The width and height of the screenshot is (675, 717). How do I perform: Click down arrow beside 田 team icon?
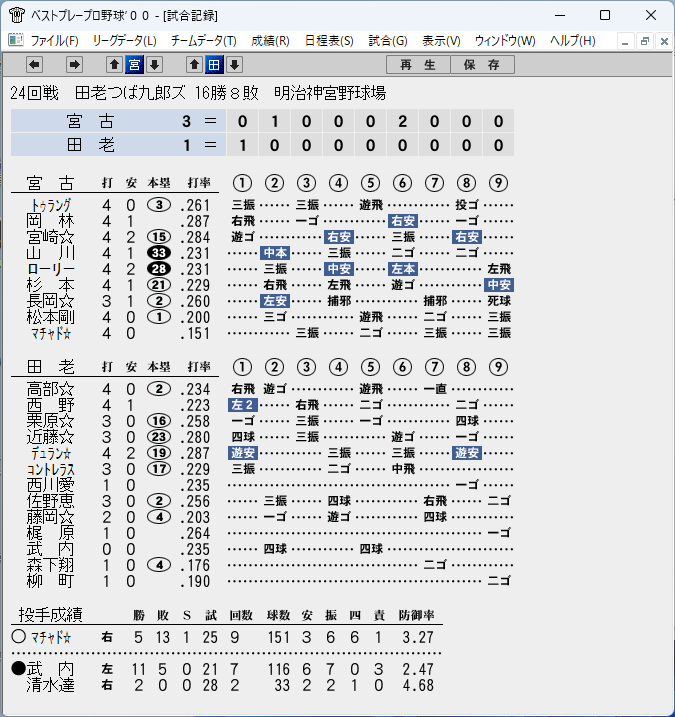point(234,64)
